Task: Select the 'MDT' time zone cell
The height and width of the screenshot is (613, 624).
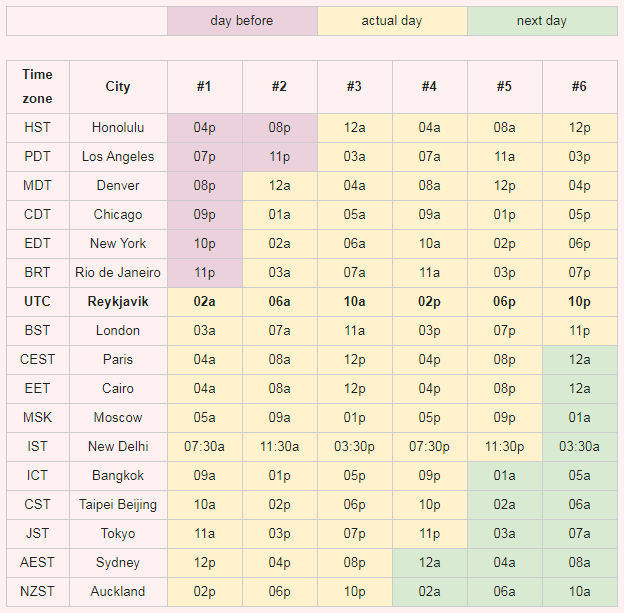Action: pos(38,186)
